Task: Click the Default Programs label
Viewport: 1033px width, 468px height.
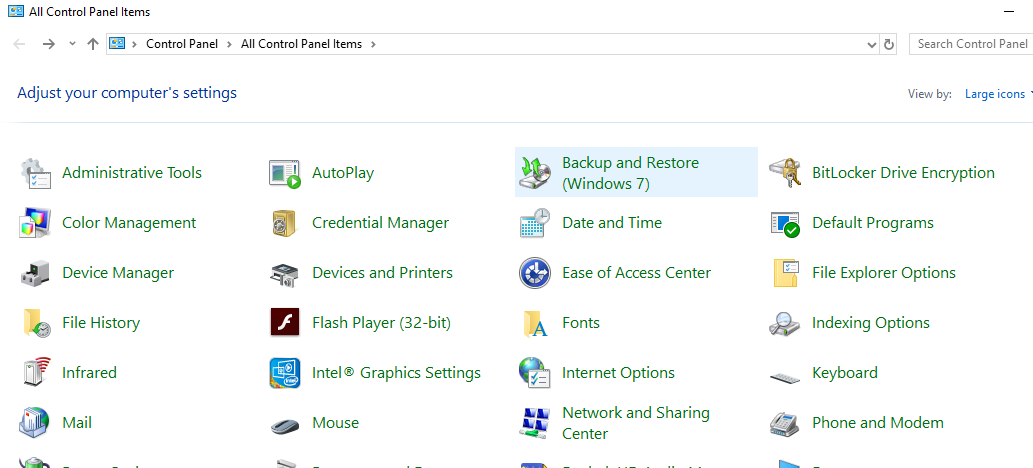Action: tap(873, 223)
